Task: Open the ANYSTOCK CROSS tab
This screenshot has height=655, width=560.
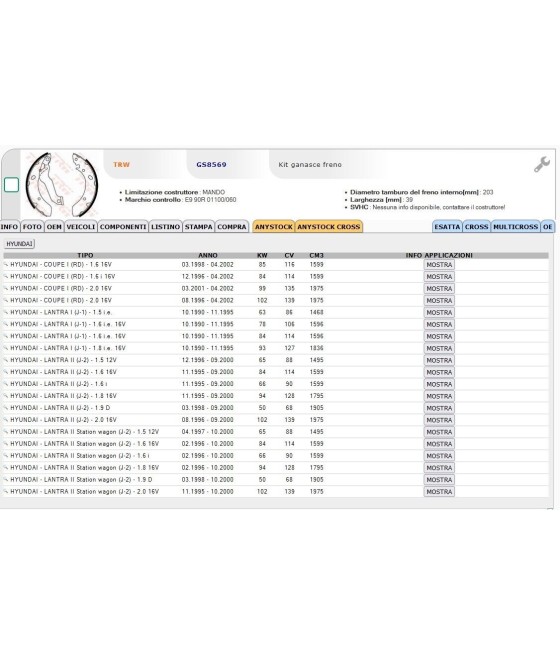Action: tap(329, 227)
